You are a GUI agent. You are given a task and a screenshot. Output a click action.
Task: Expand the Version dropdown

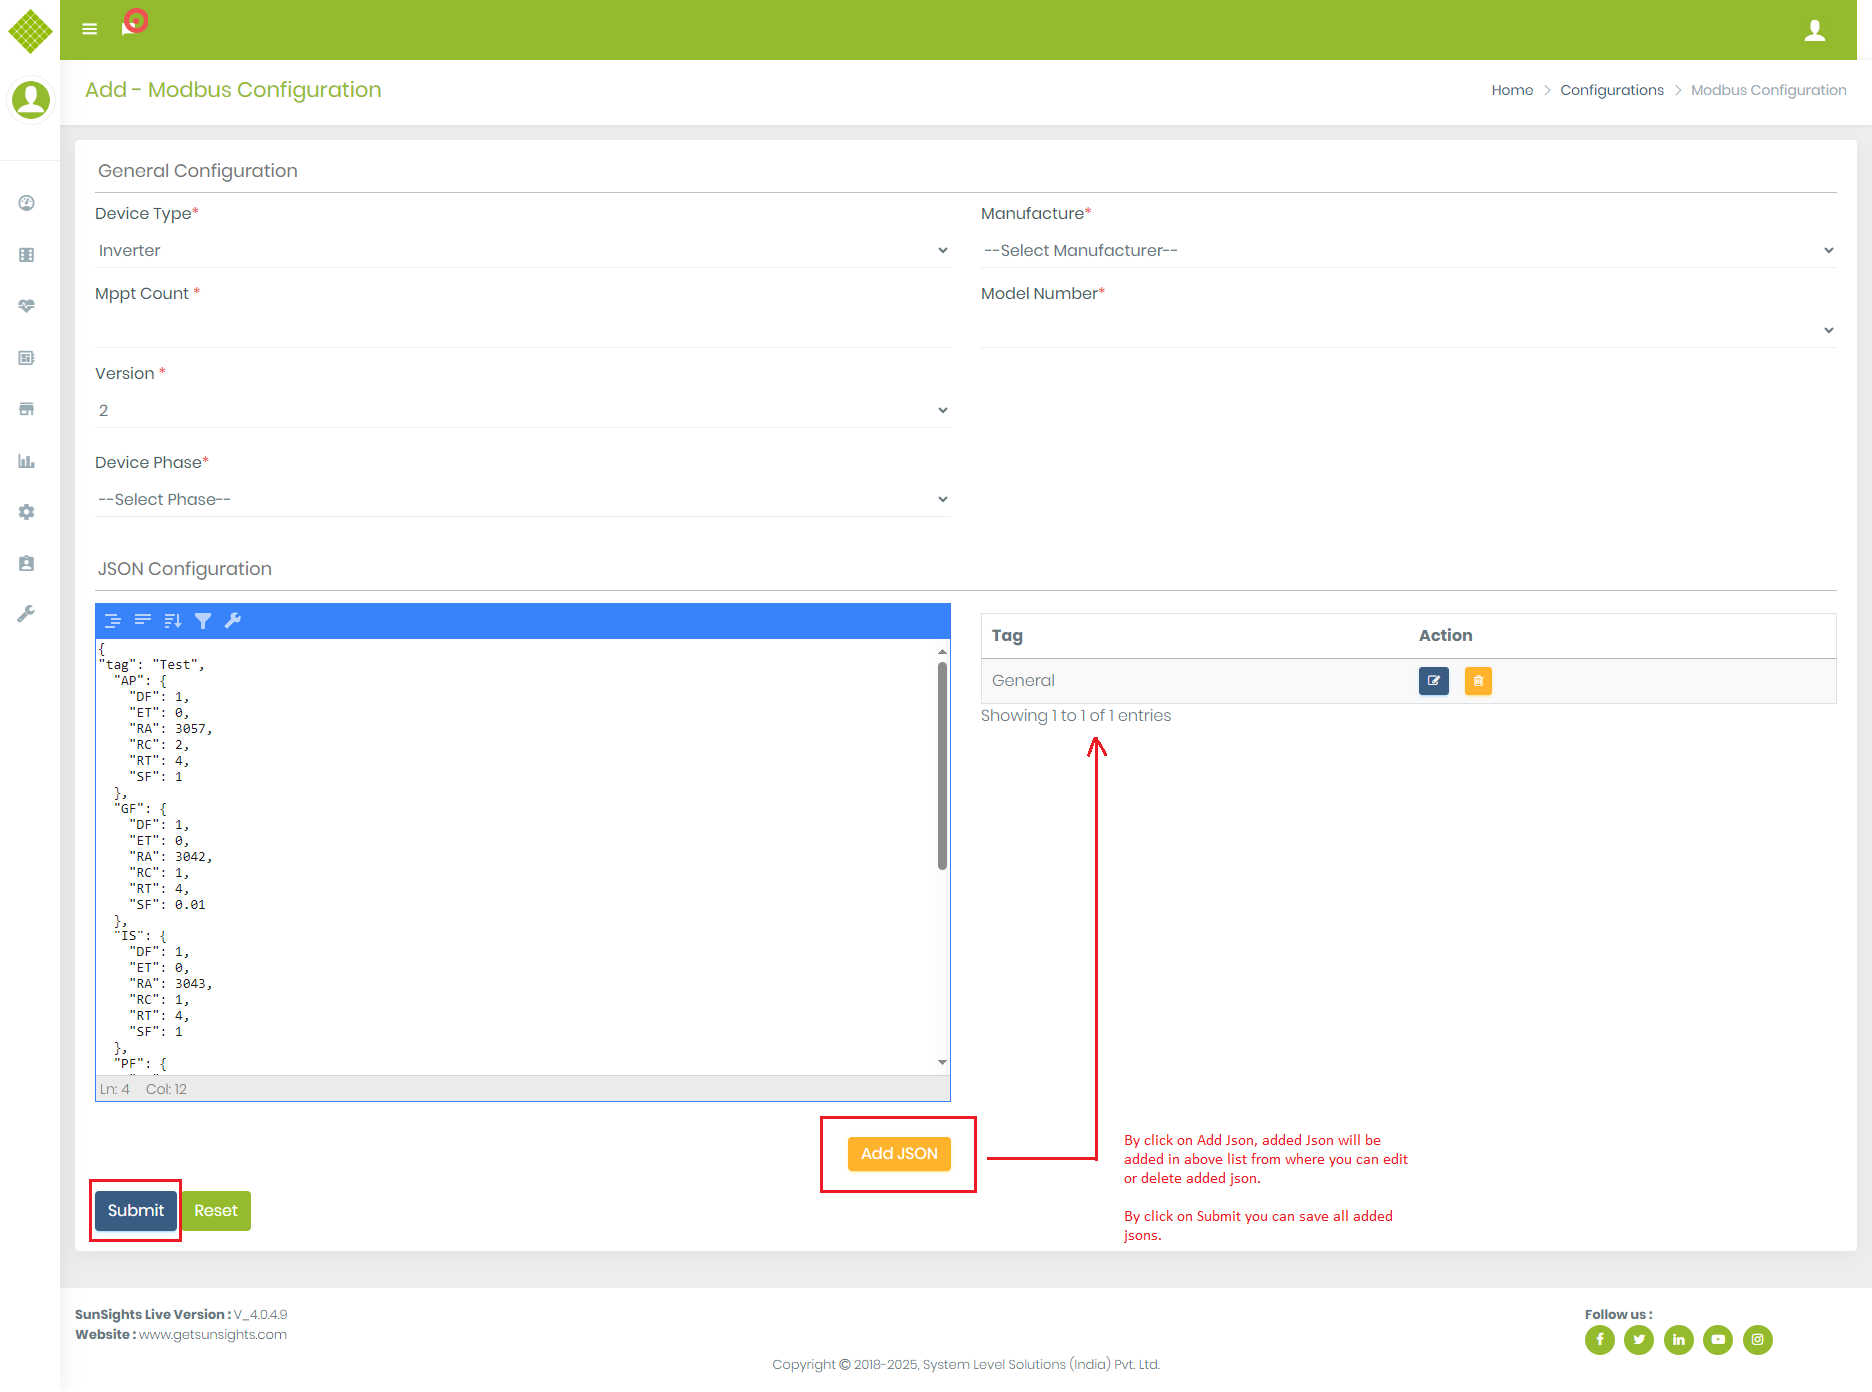522,410
